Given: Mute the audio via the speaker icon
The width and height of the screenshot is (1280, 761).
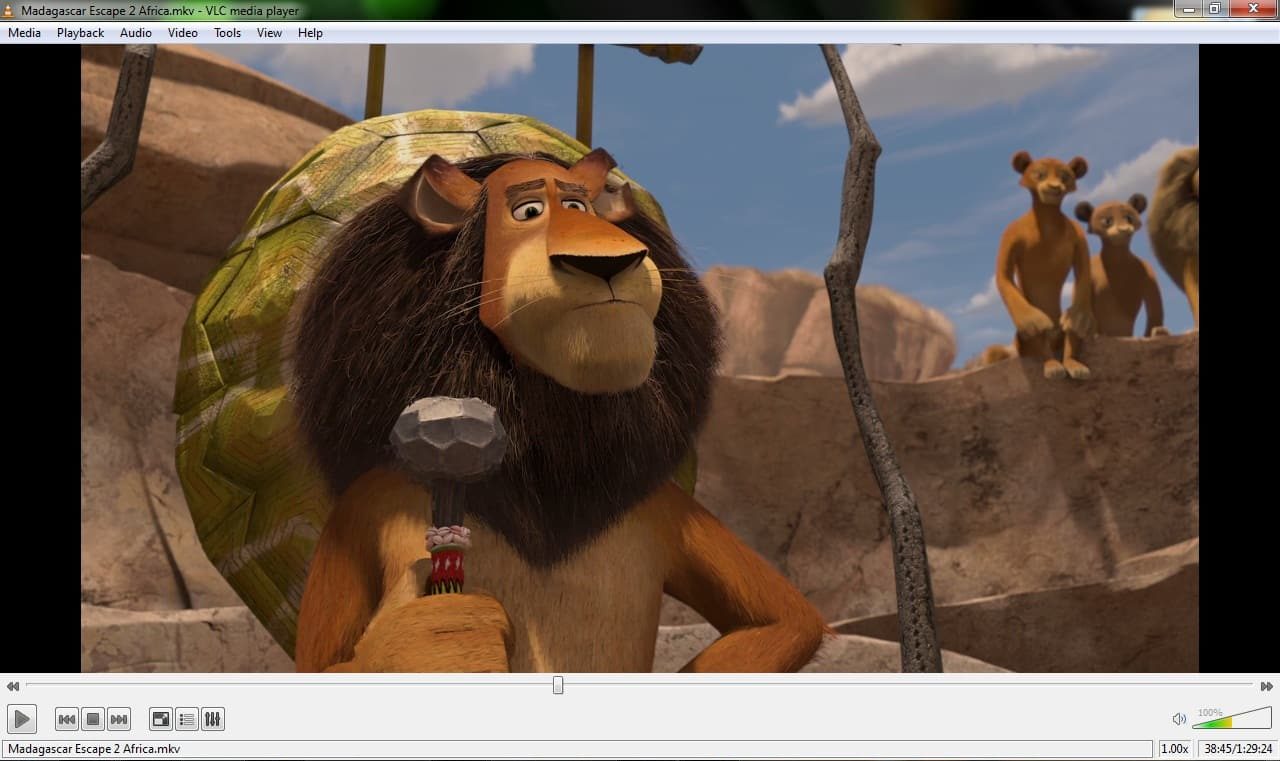Looking at the screenshot, I should 1178,718.
